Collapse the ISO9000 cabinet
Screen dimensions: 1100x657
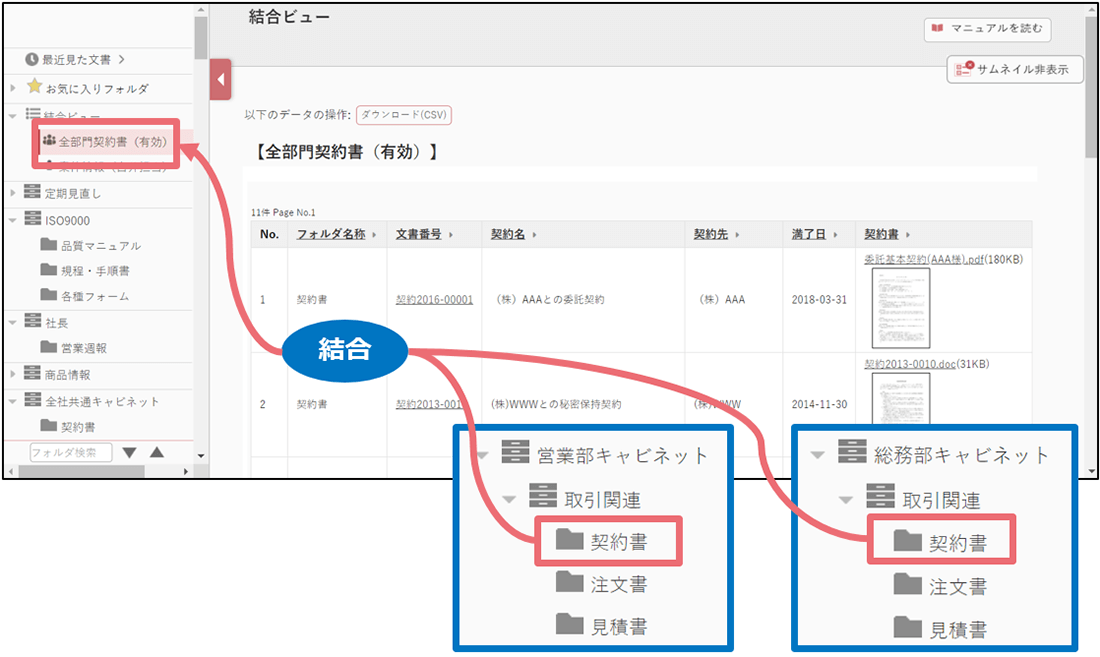13,220
